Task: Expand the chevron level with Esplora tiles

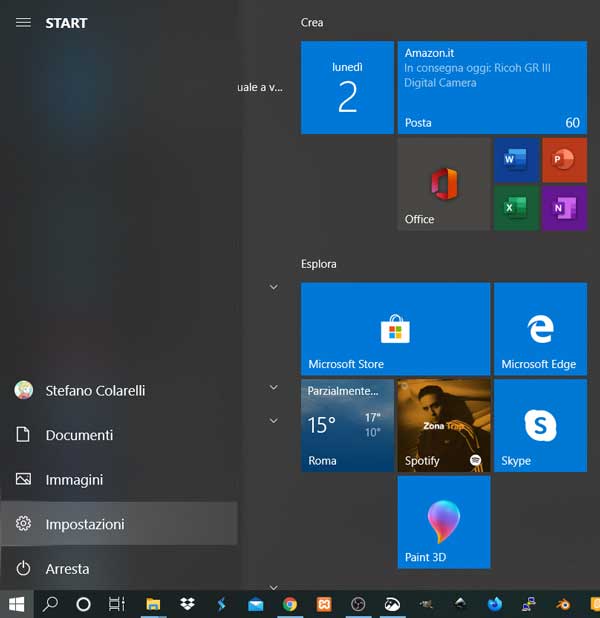Action: 274,287
